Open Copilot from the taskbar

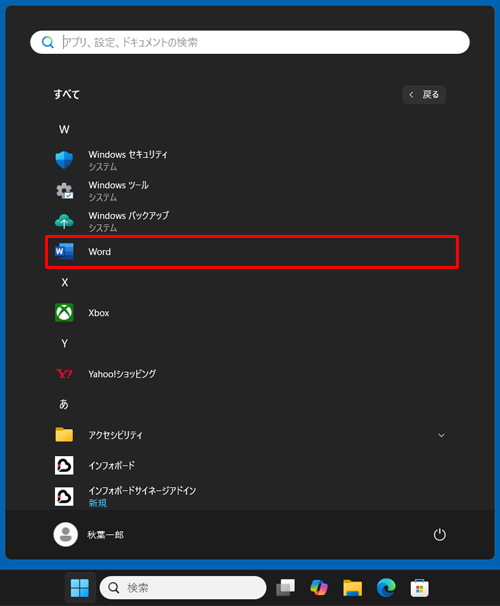tap(319, 588)
